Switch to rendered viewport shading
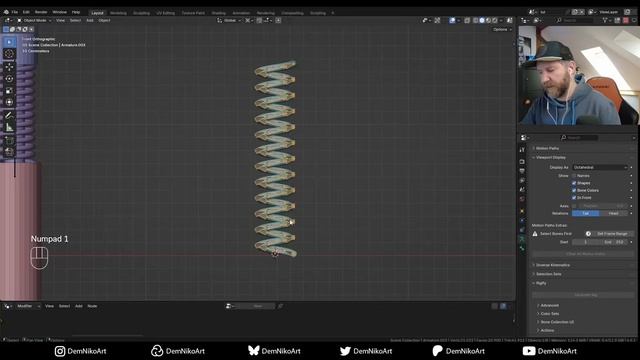 click(x=495, y=20)
